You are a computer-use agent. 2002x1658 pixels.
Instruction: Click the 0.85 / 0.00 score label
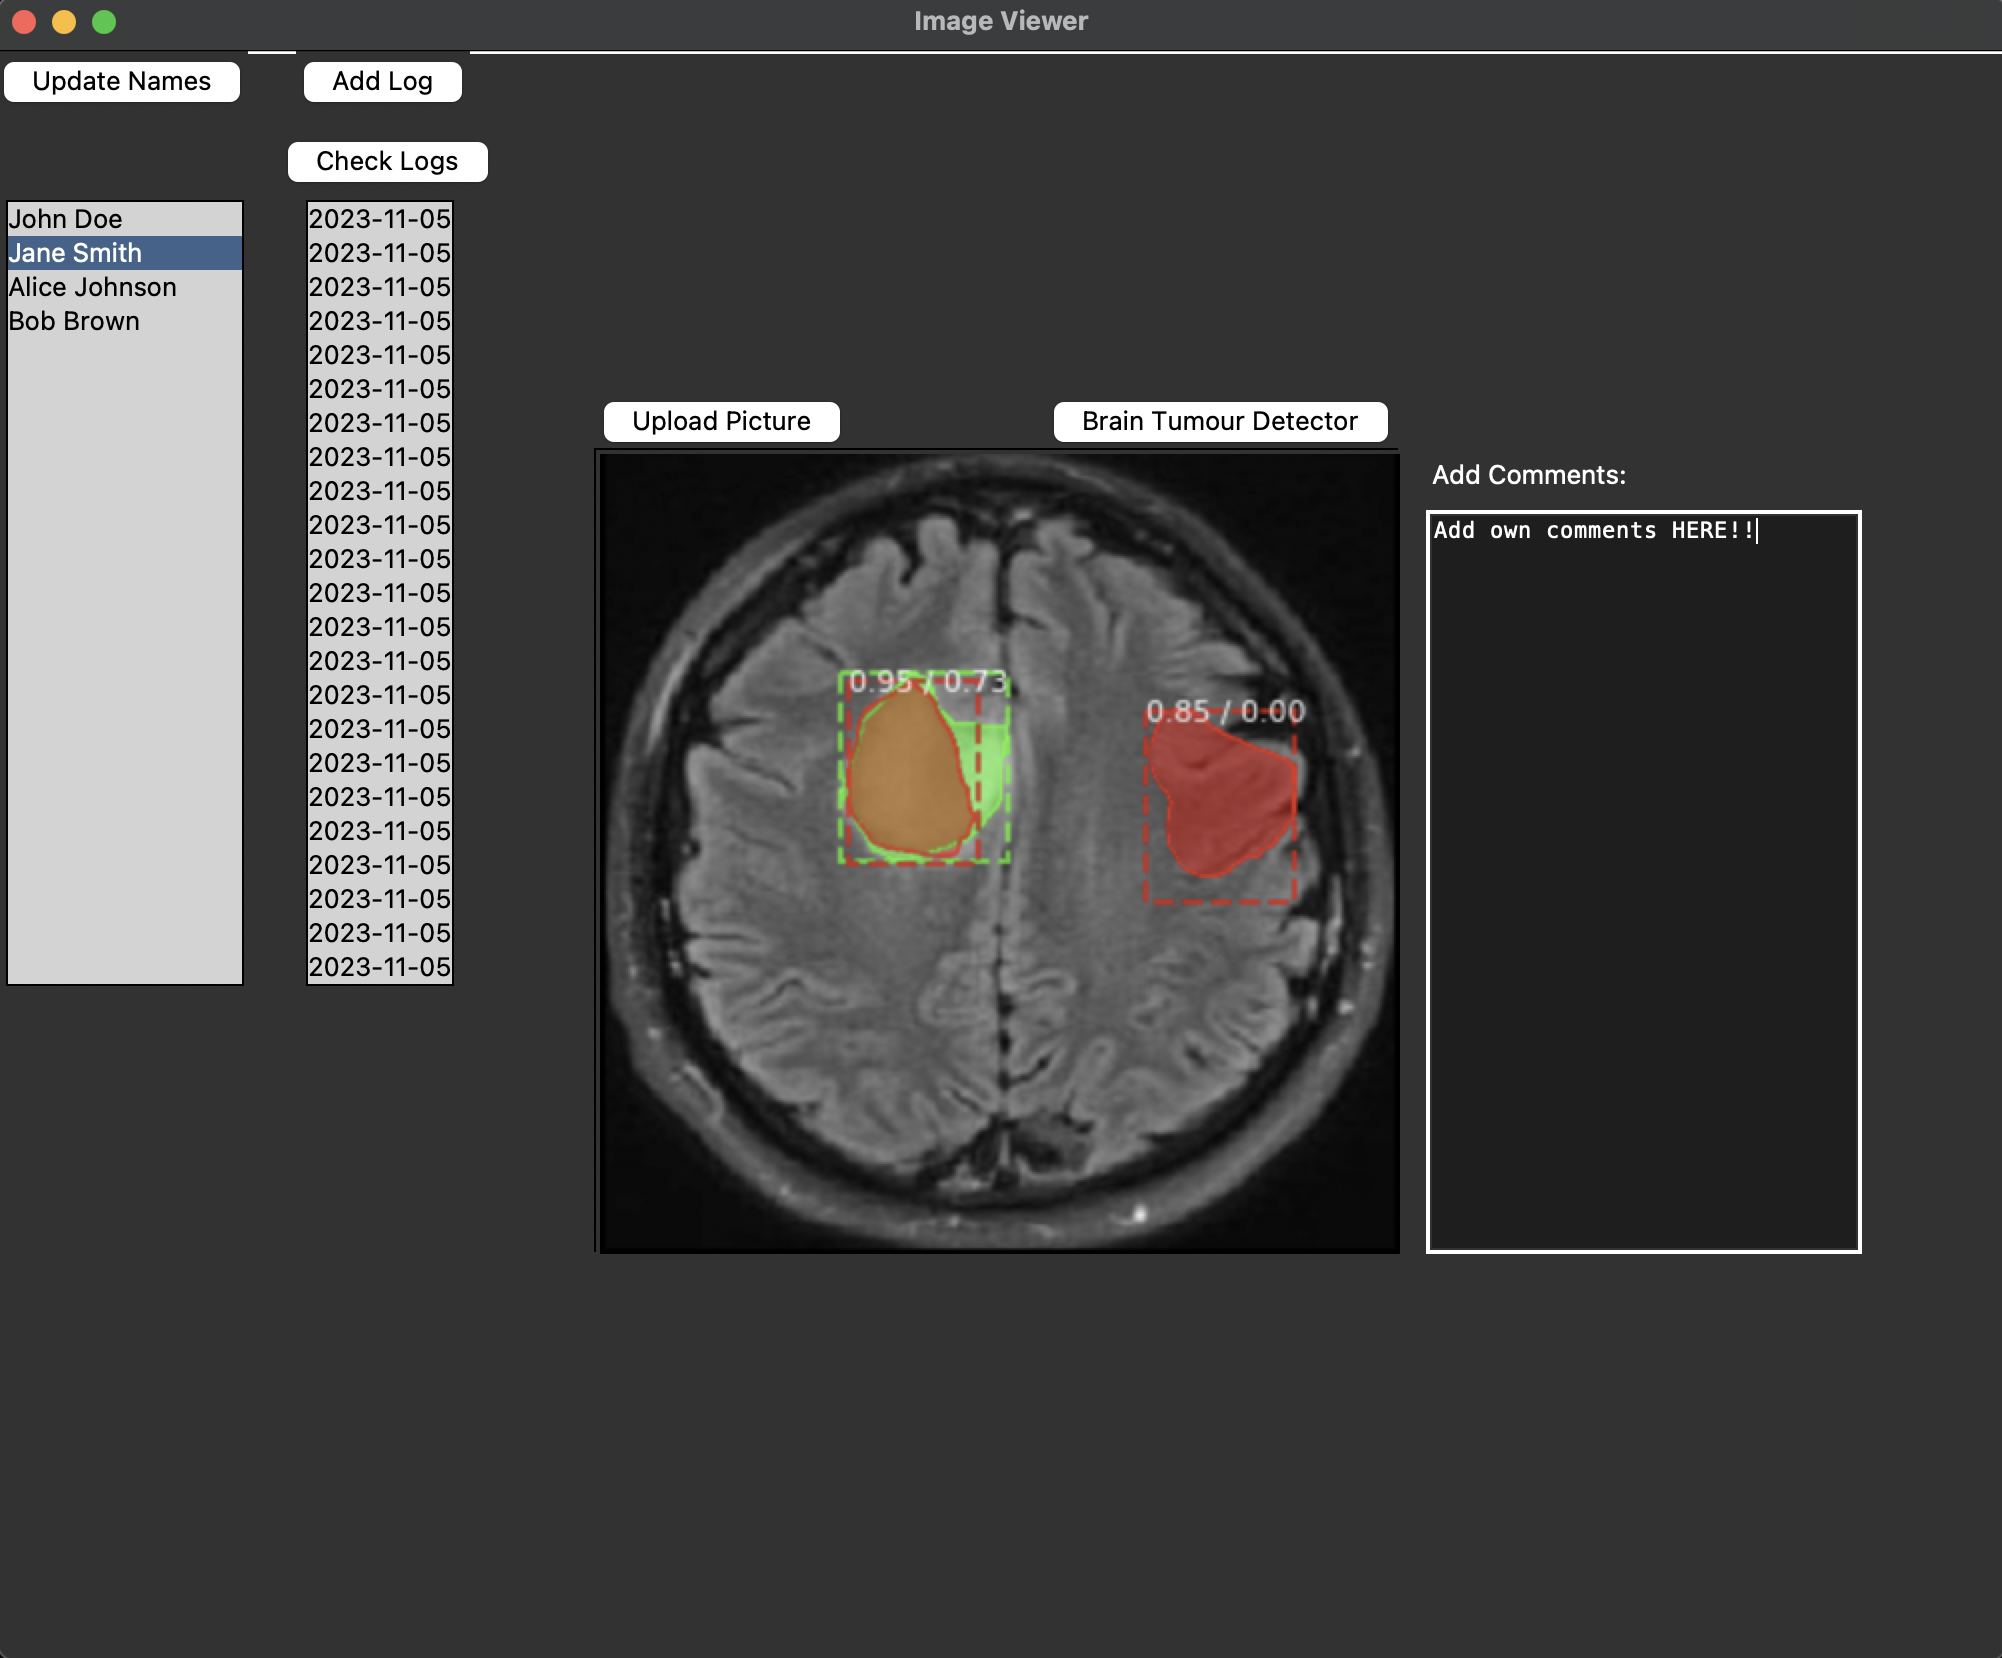[1225, 712]
